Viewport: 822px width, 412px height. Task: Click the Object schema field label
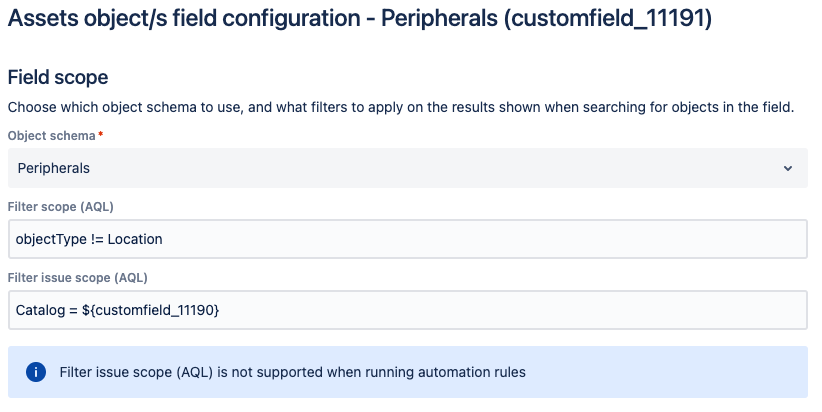[x=51, y=136]
